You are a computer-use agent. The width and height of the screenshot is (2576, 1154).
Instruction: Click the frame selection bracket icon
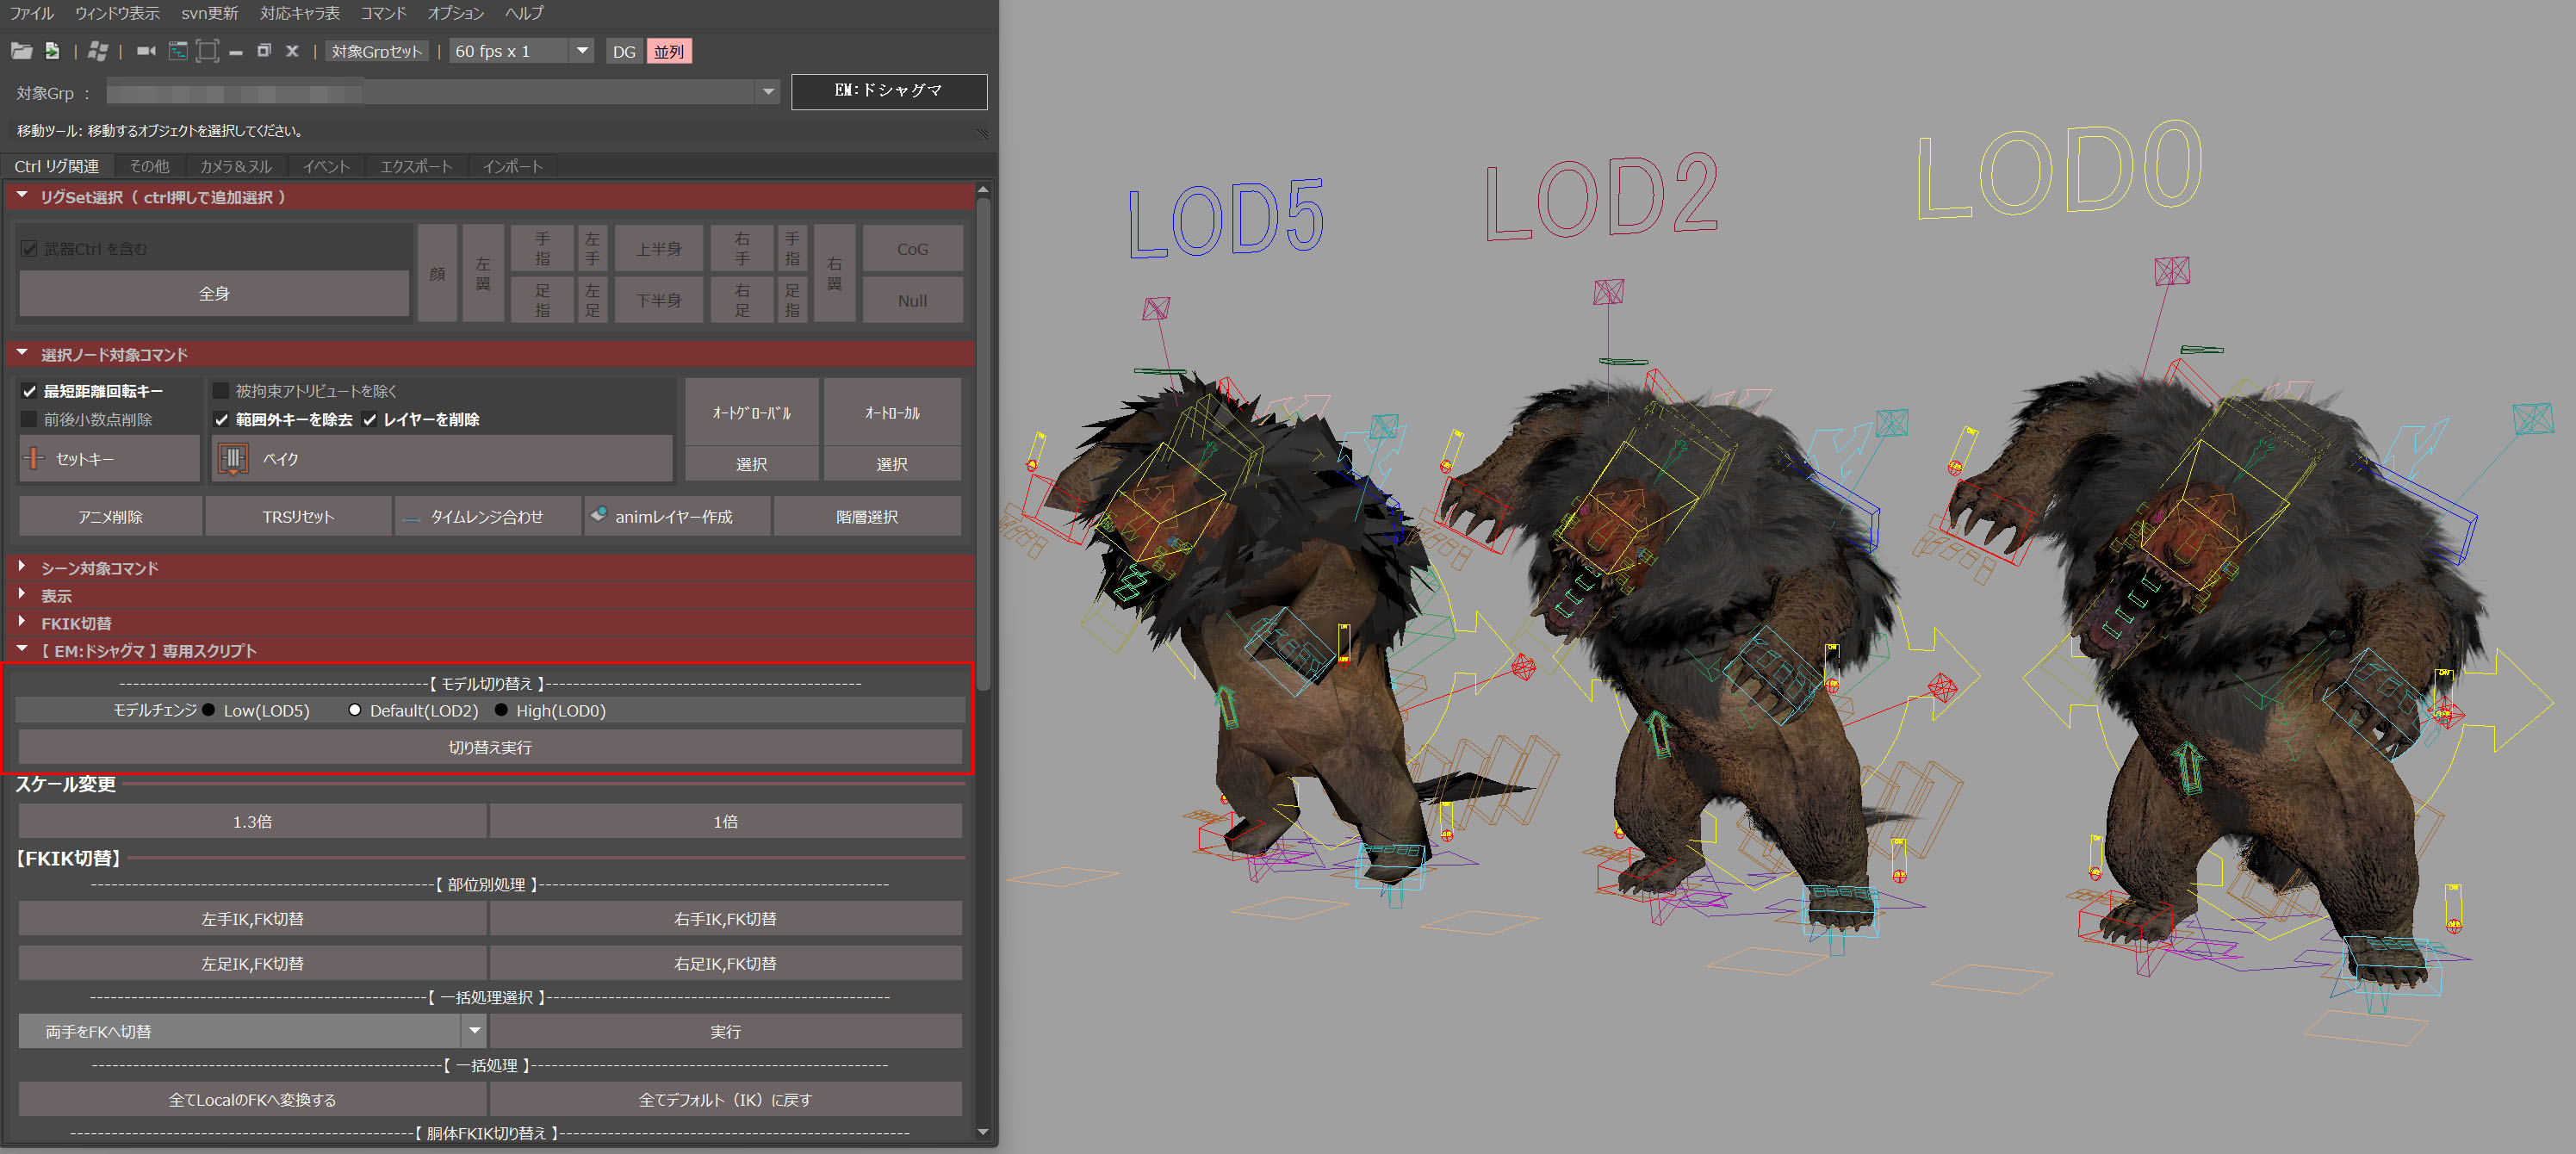(x=207, y=51)
